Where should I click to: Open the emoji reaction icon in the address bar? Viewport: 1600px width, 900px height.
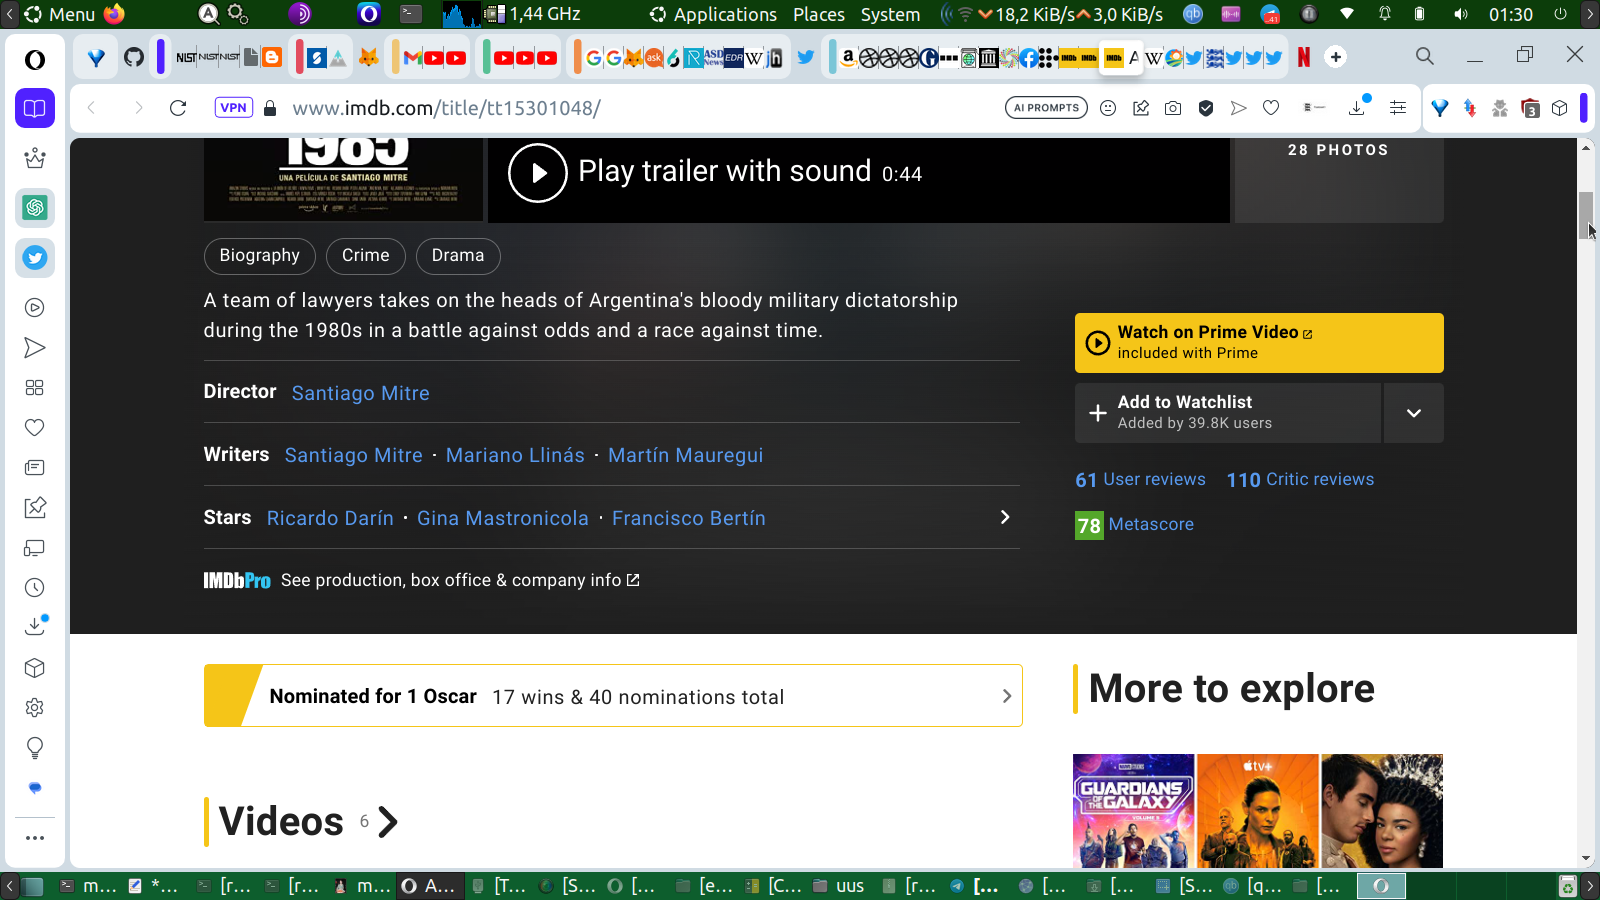pyautogui.click(x=1108, y=108)
